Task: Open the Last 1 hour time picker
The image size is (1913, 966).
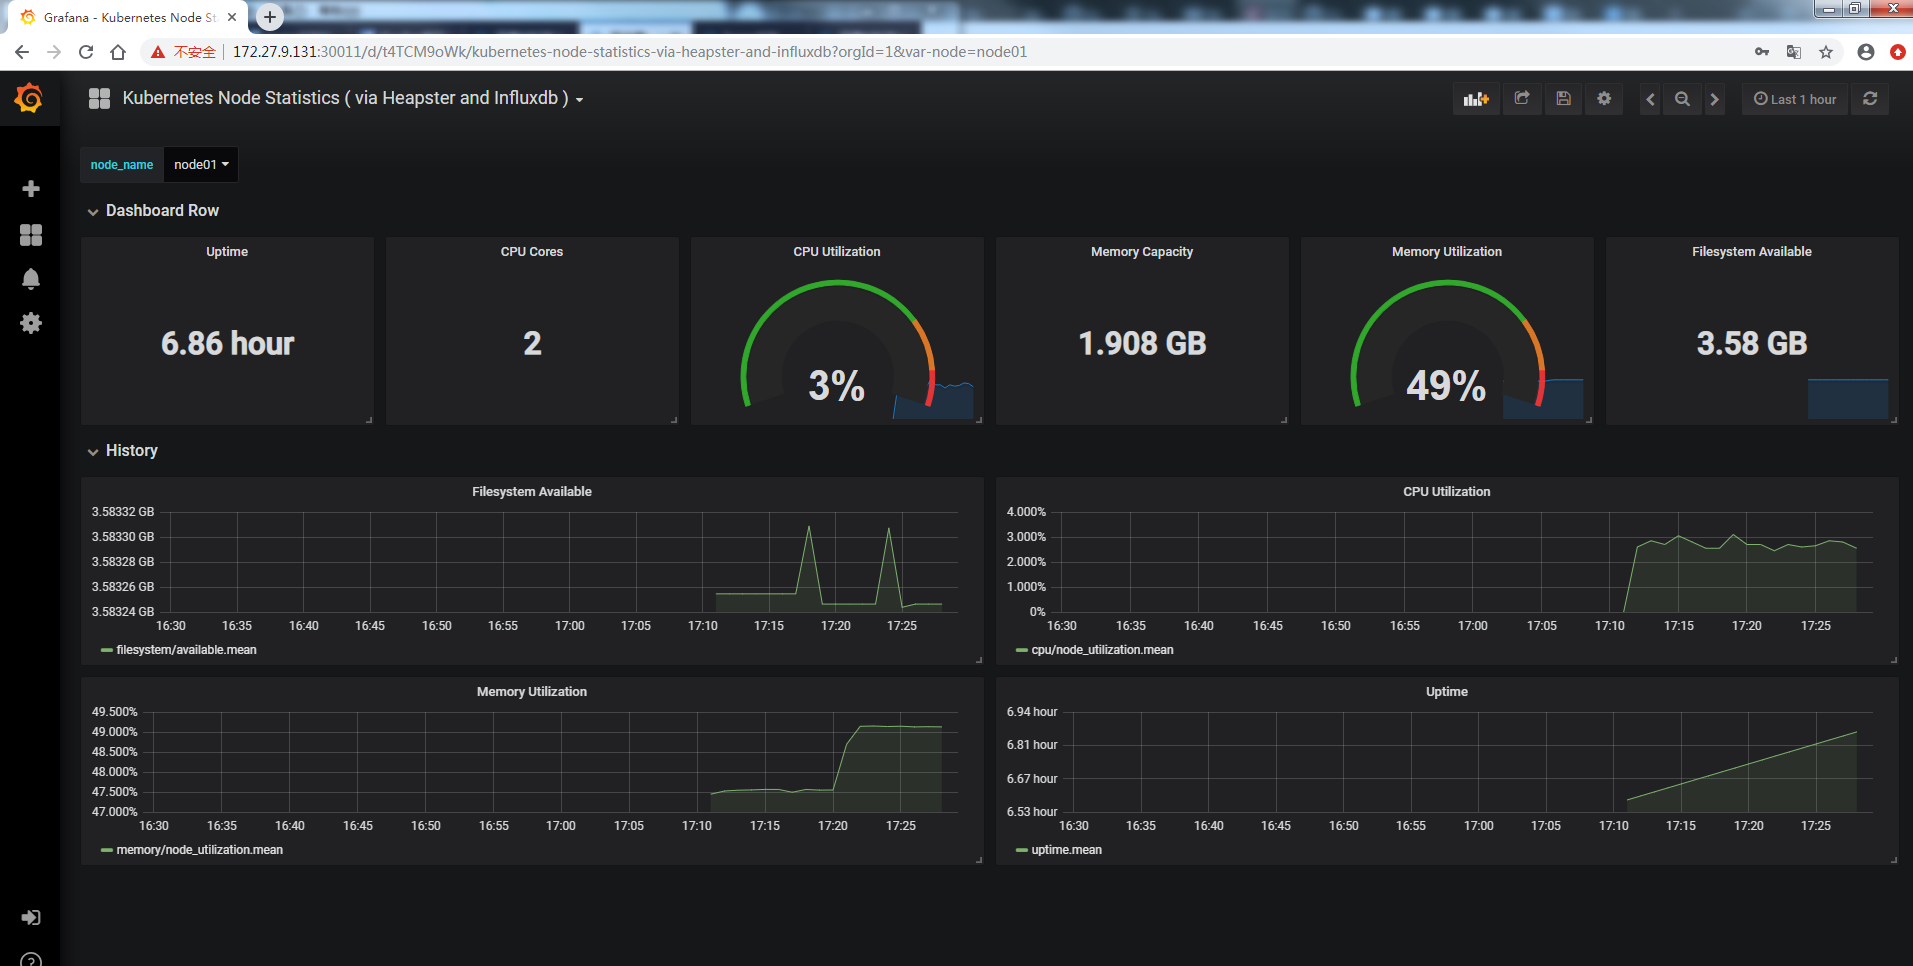Action: point(1795,99)
